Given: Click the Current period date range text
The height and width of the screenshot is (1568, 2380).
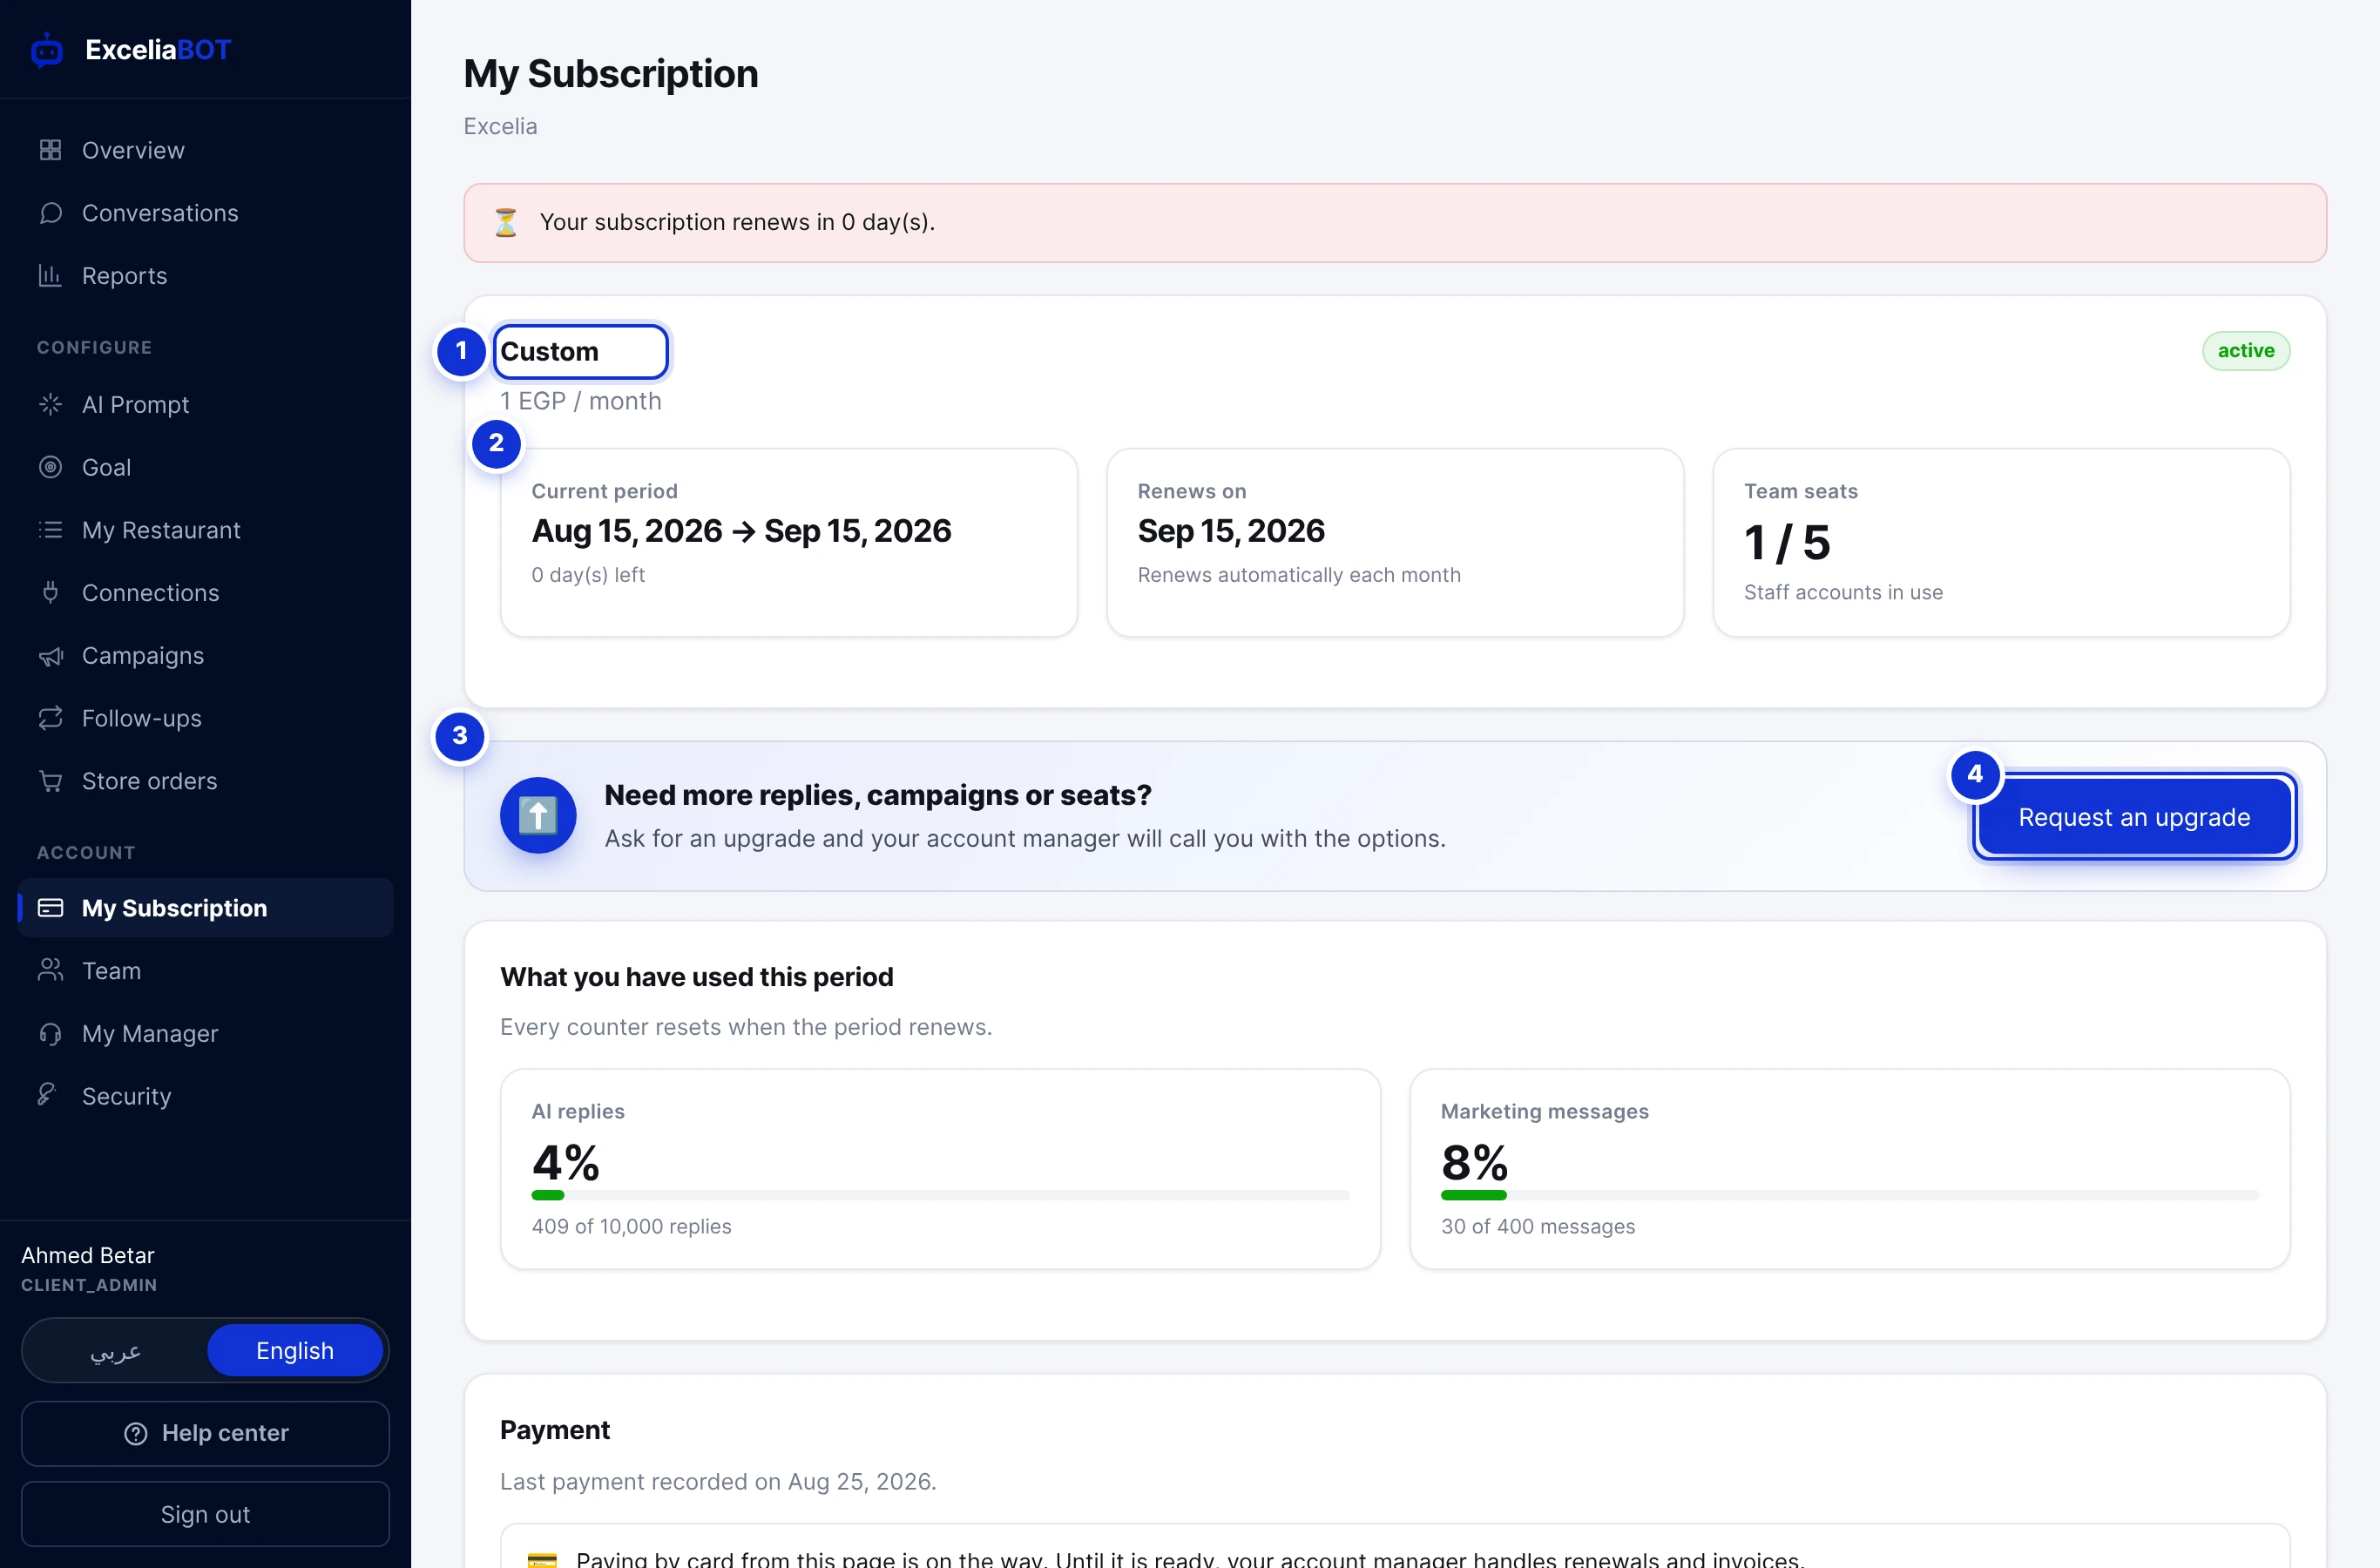Looking at the screenshot, I should click(x=741, y=531).
